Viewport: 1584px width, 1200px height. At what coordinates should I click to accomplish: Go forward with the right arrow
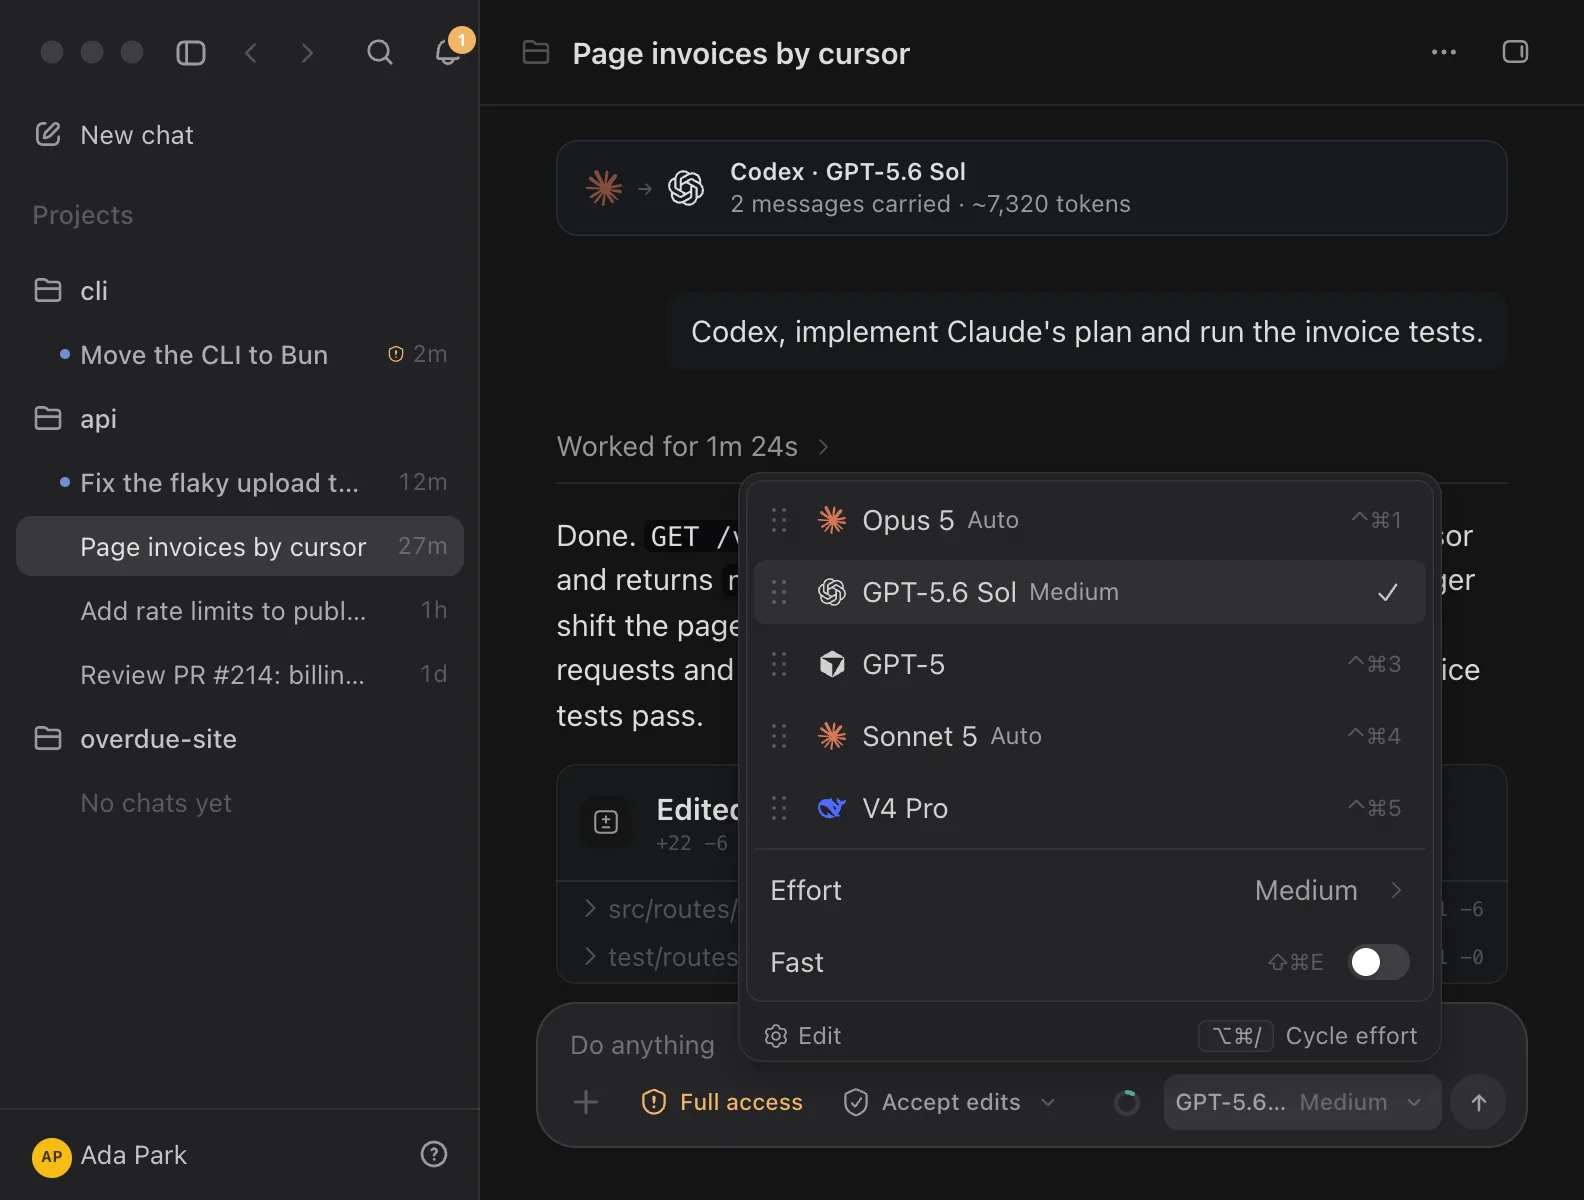click(x=307, y=53)
